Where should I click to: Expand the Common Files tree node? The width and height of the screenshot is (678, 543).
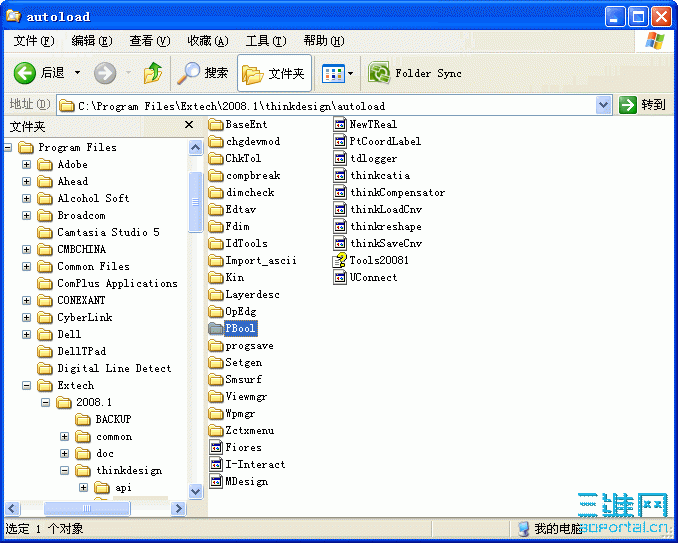[26, 266]
